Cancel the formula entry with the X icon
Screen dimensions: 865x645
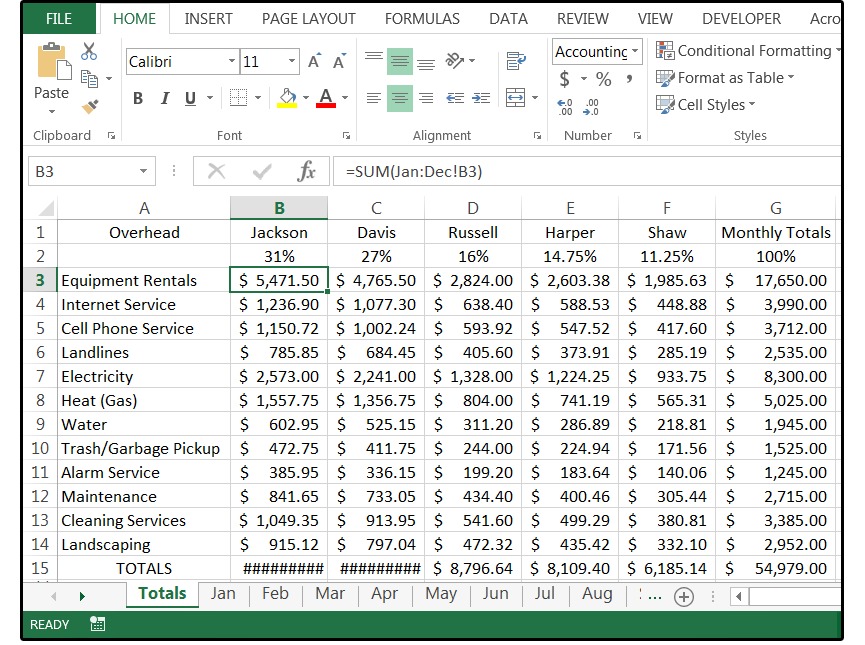pyautogui.click(x=216, y=172)
